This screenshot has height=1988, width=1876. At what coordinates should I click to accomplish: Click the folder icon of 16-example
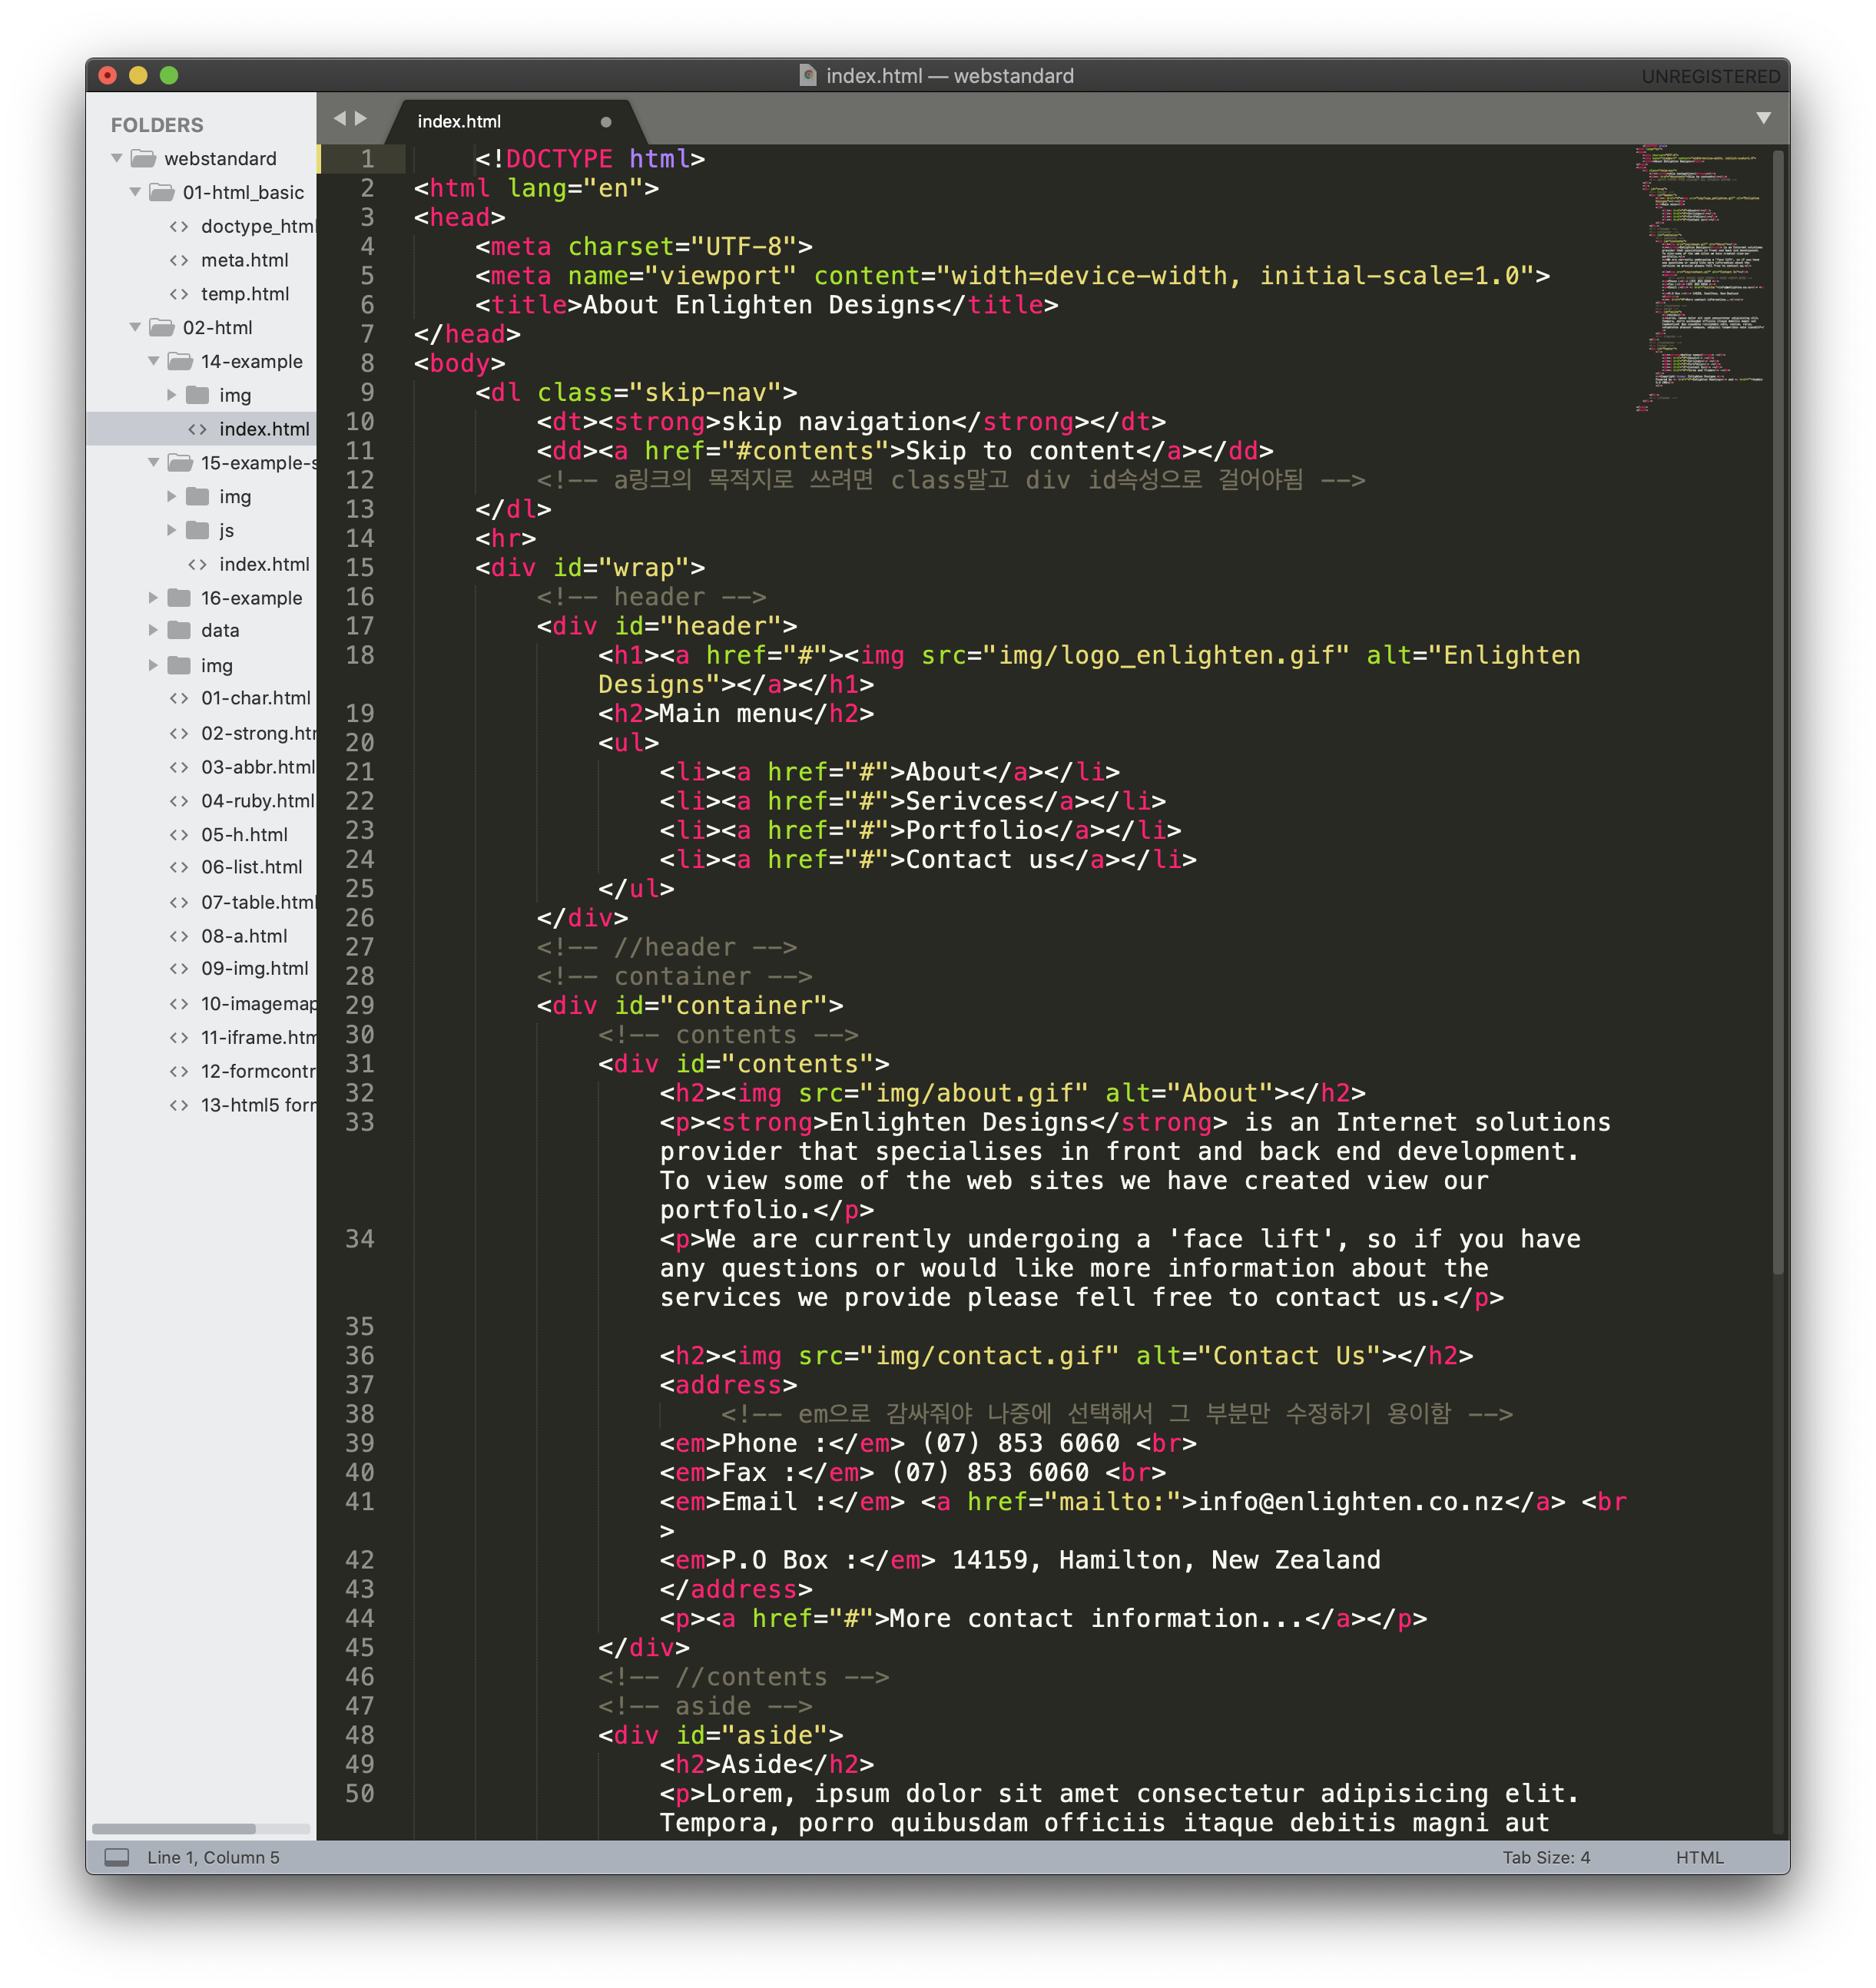(x=179, y=598)
